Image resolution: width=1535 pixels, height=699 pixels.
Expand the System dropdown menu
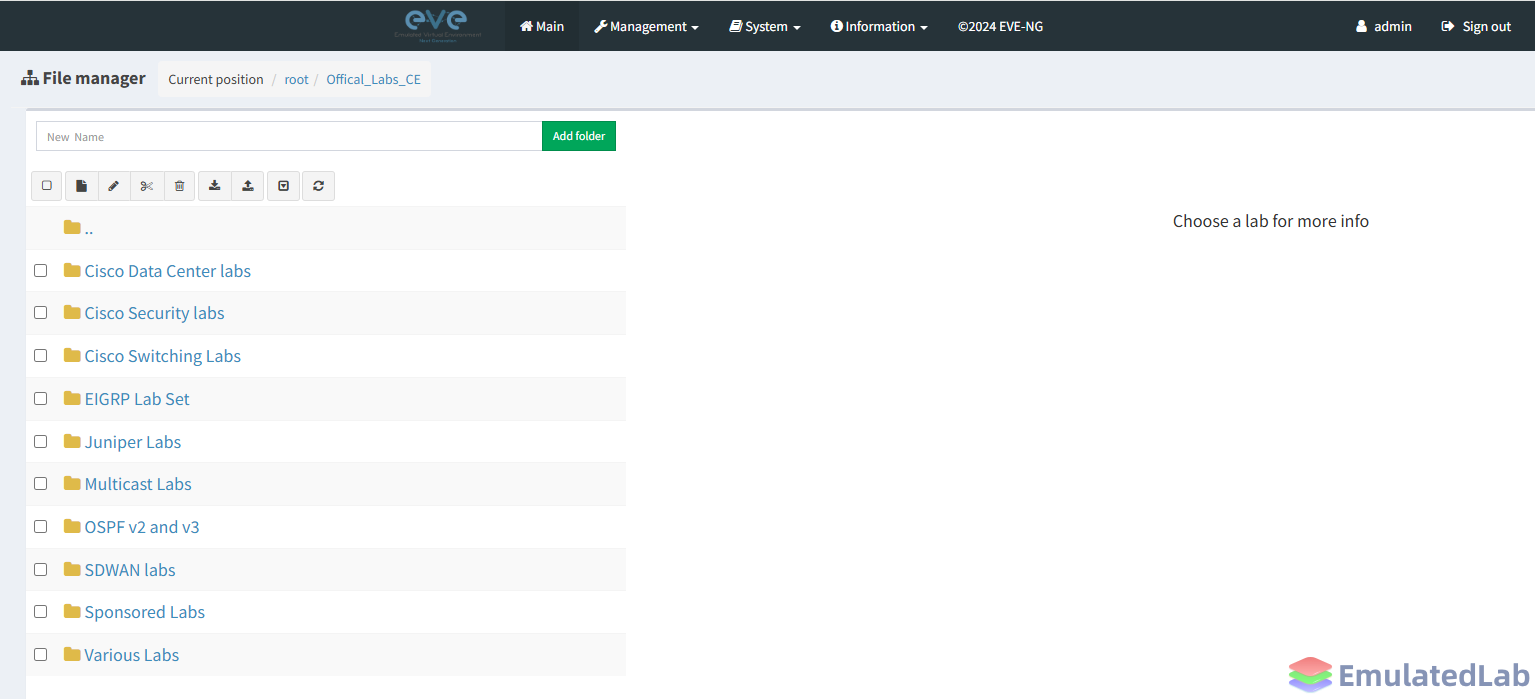(765, 26)
